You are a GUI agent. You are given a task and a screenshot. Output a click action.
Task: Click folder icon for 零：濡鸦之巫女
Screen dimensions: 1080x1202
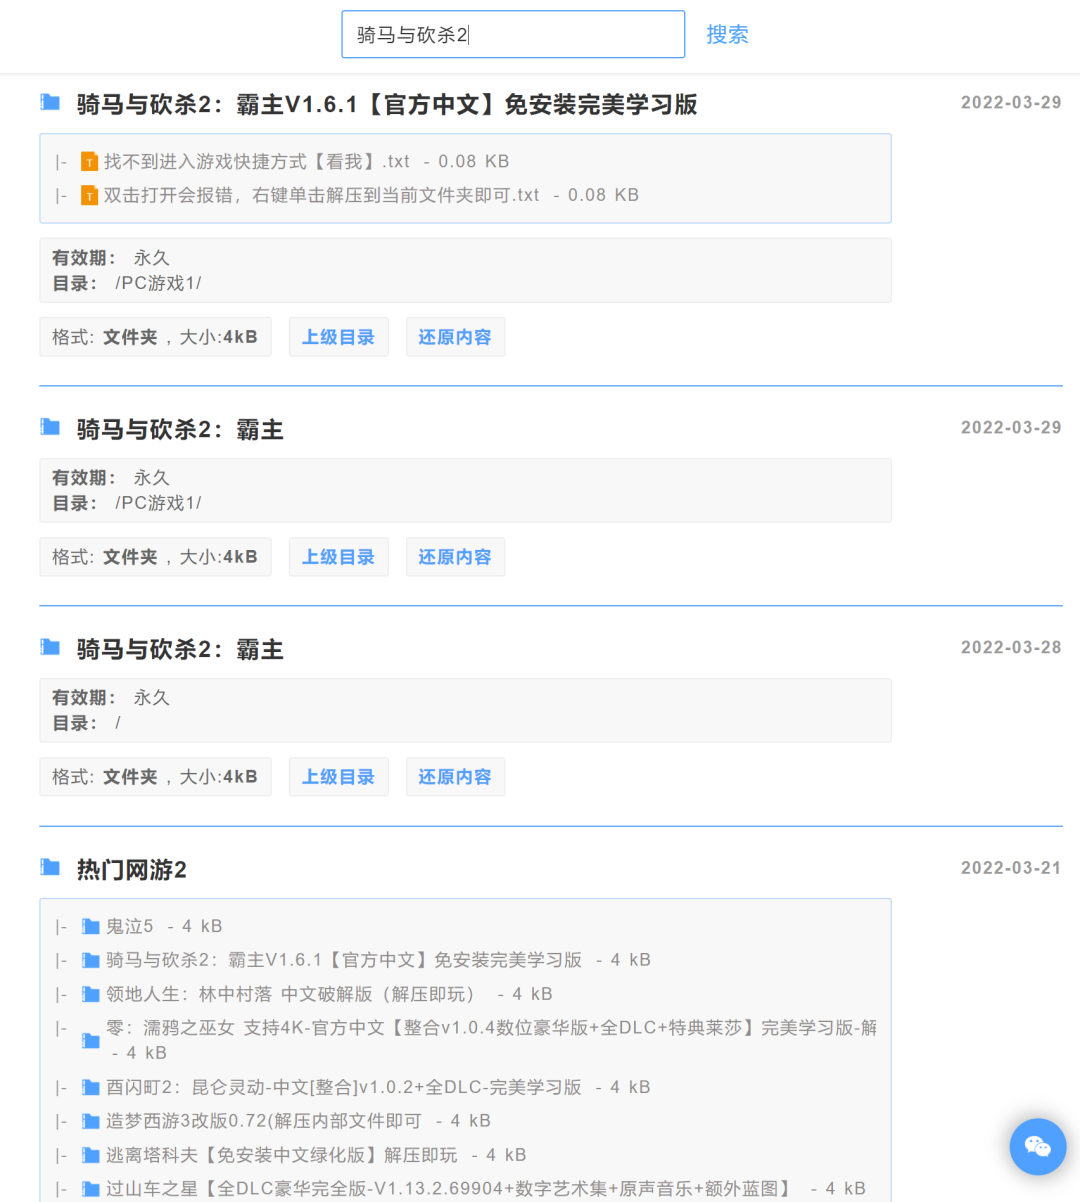(91, 1041)
